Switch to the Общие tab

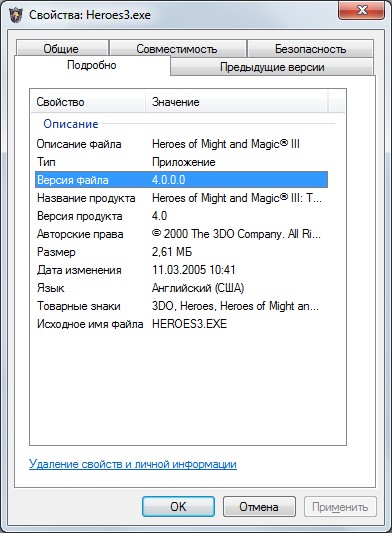(x=62, y=49)
